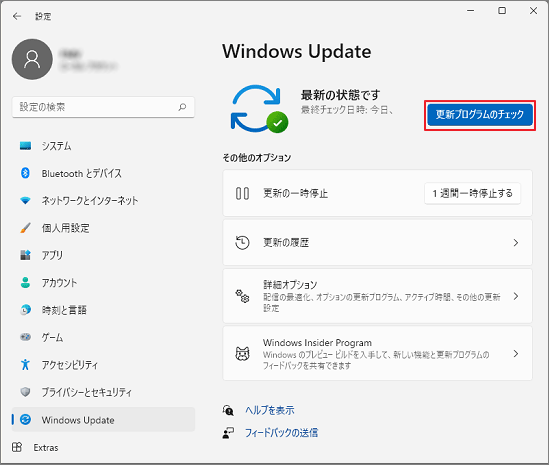Click the 詳細オプション gears icon
Screen dimensions: 549x465
tap(242, 296)
